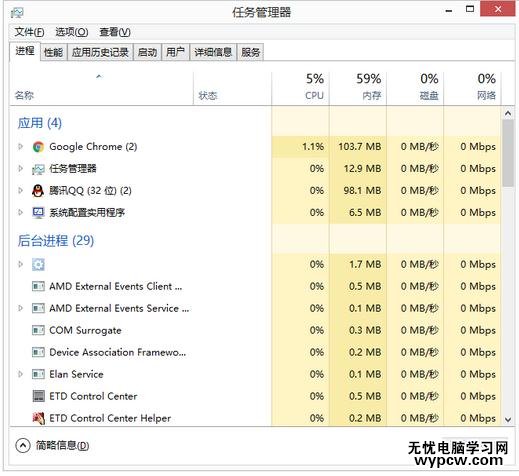Image resolution: width=519 pixels, height=476 pixels.
Task: Open the 查看(V) menu
Action: point(115,32)
